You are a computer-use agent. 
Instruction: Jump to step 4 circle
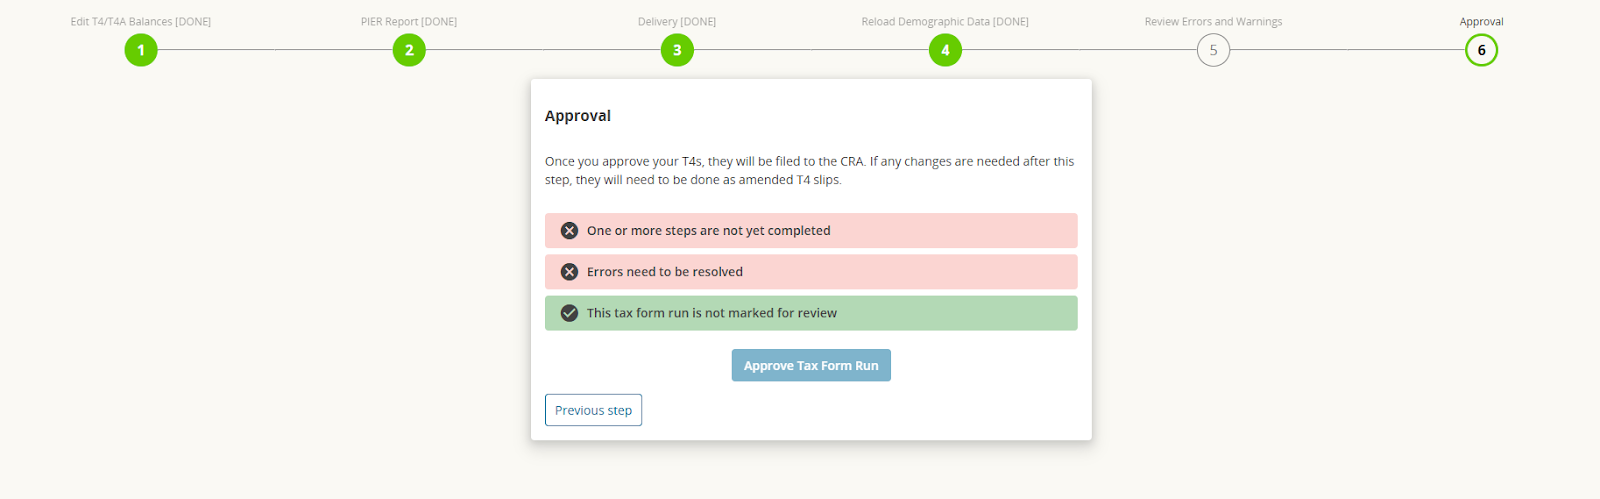pos(945,50)
